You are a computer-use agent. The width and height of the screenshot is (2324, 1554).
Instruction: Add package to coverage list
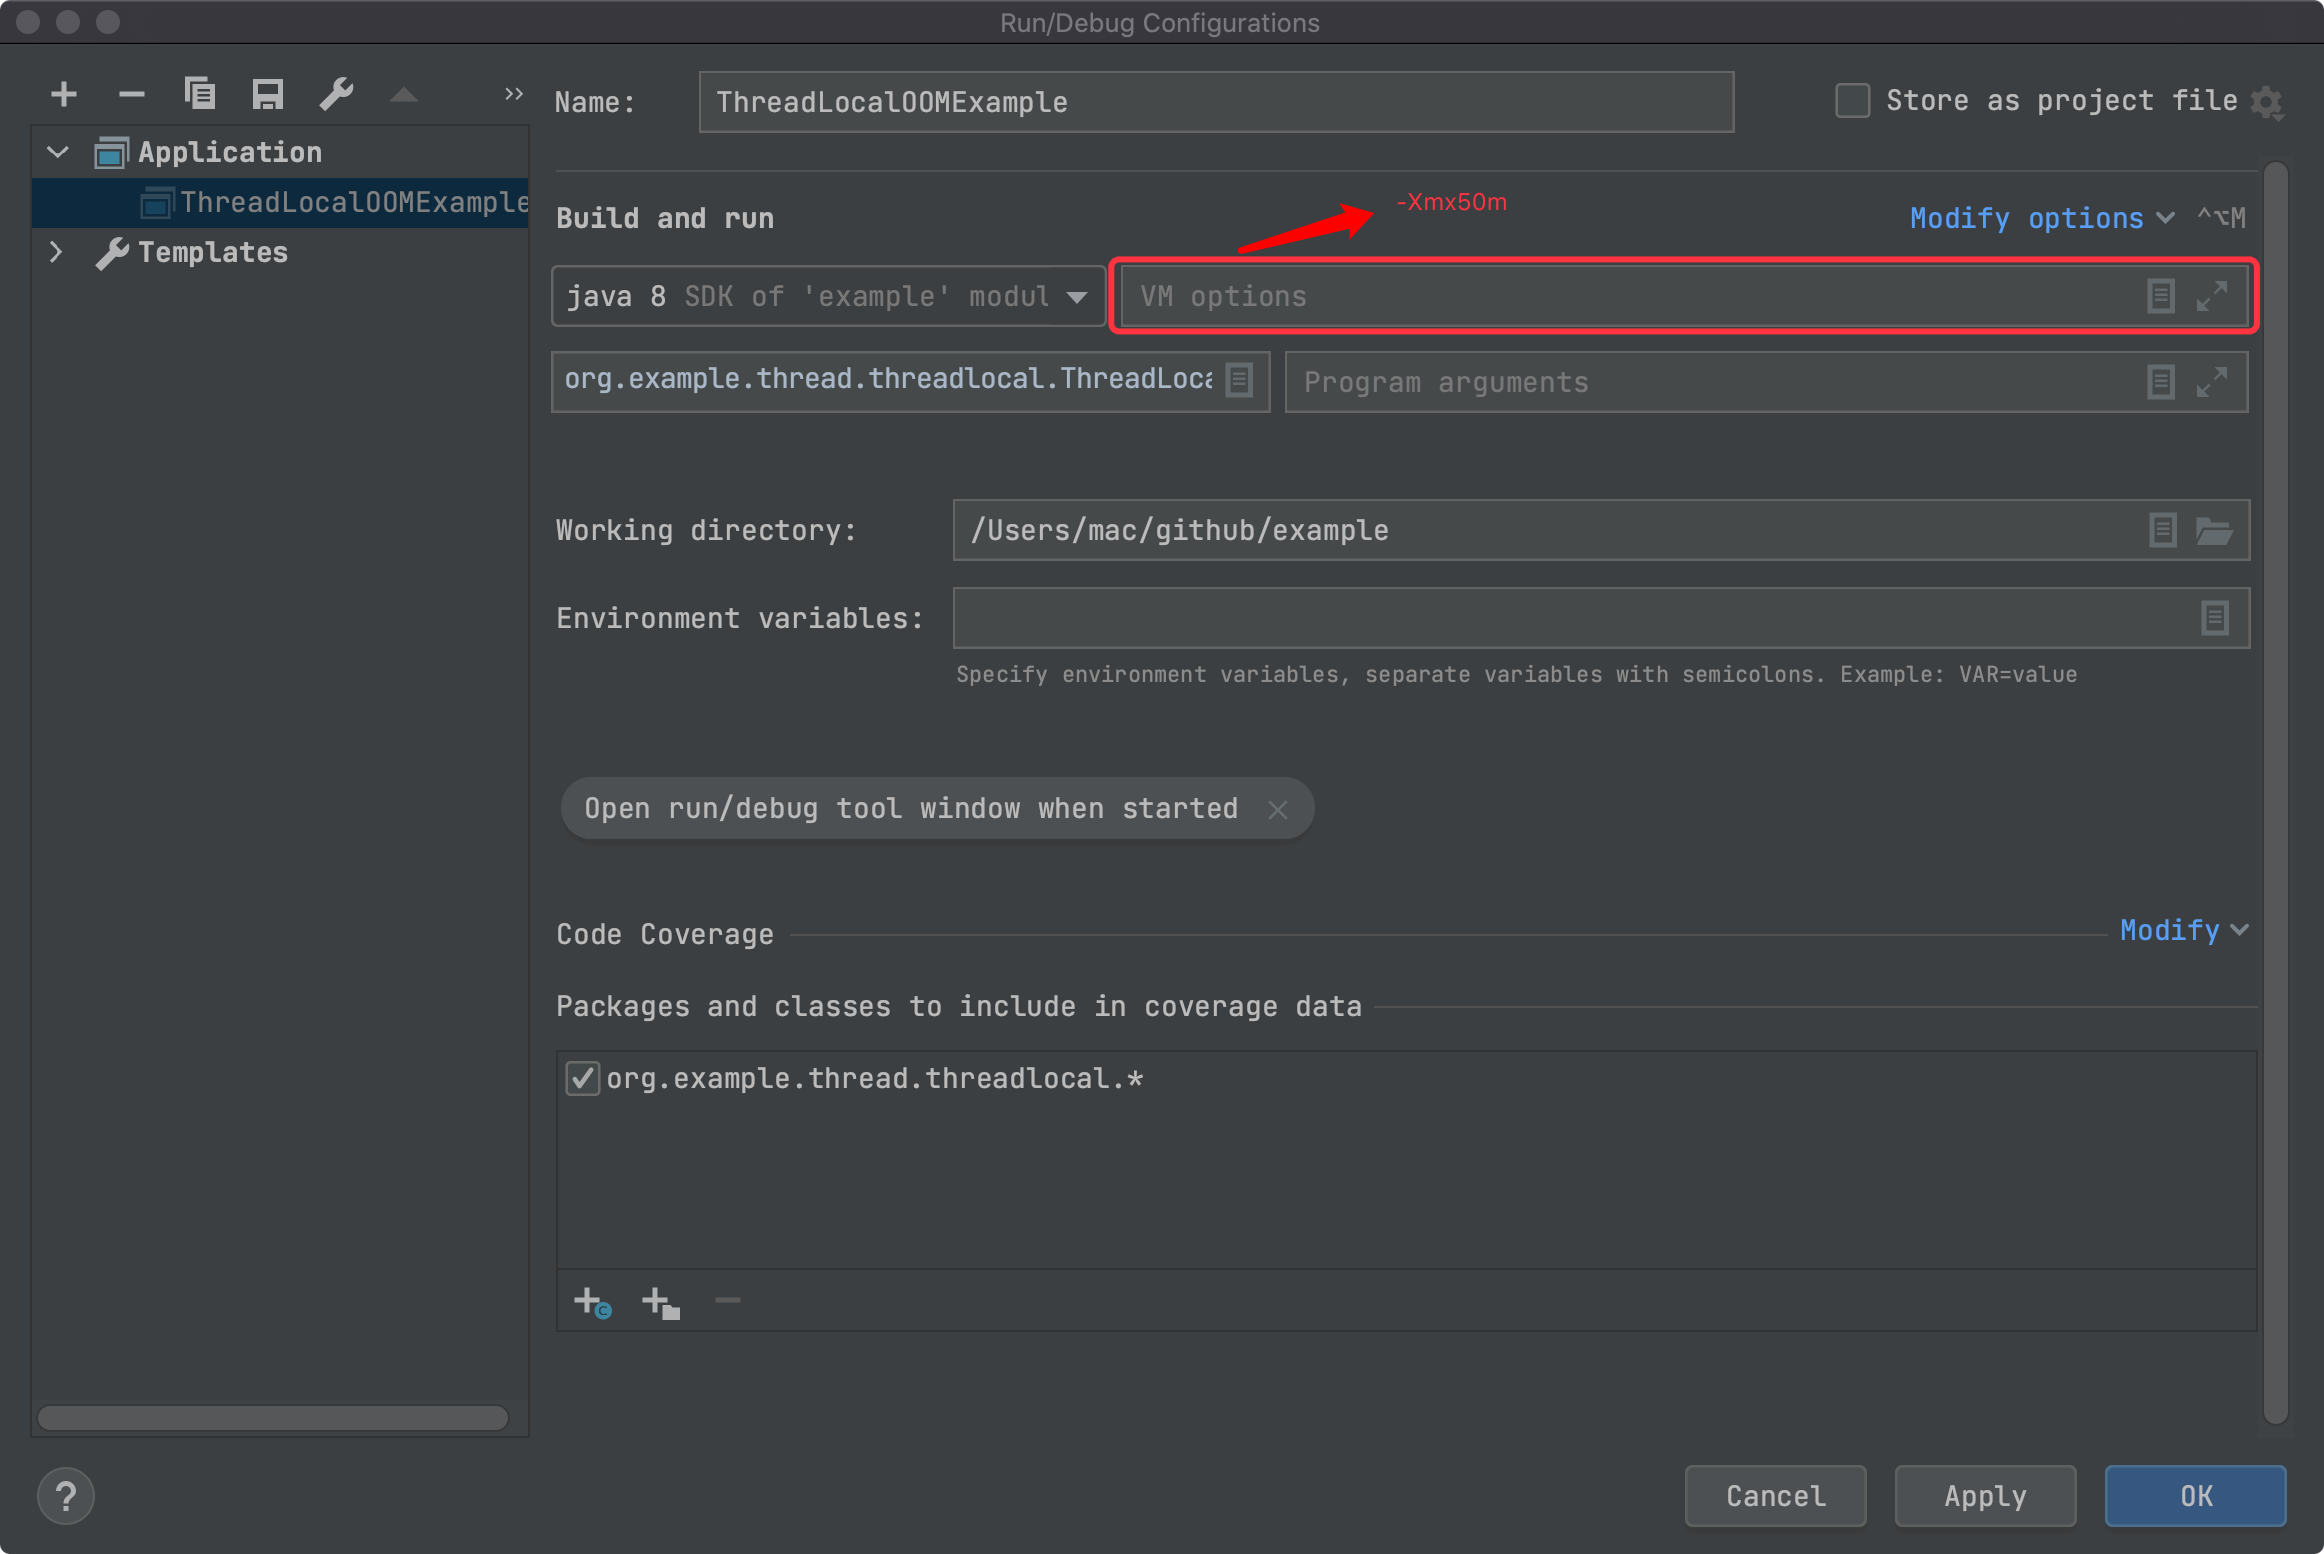pyautogui.click(x=661, y=1302)
